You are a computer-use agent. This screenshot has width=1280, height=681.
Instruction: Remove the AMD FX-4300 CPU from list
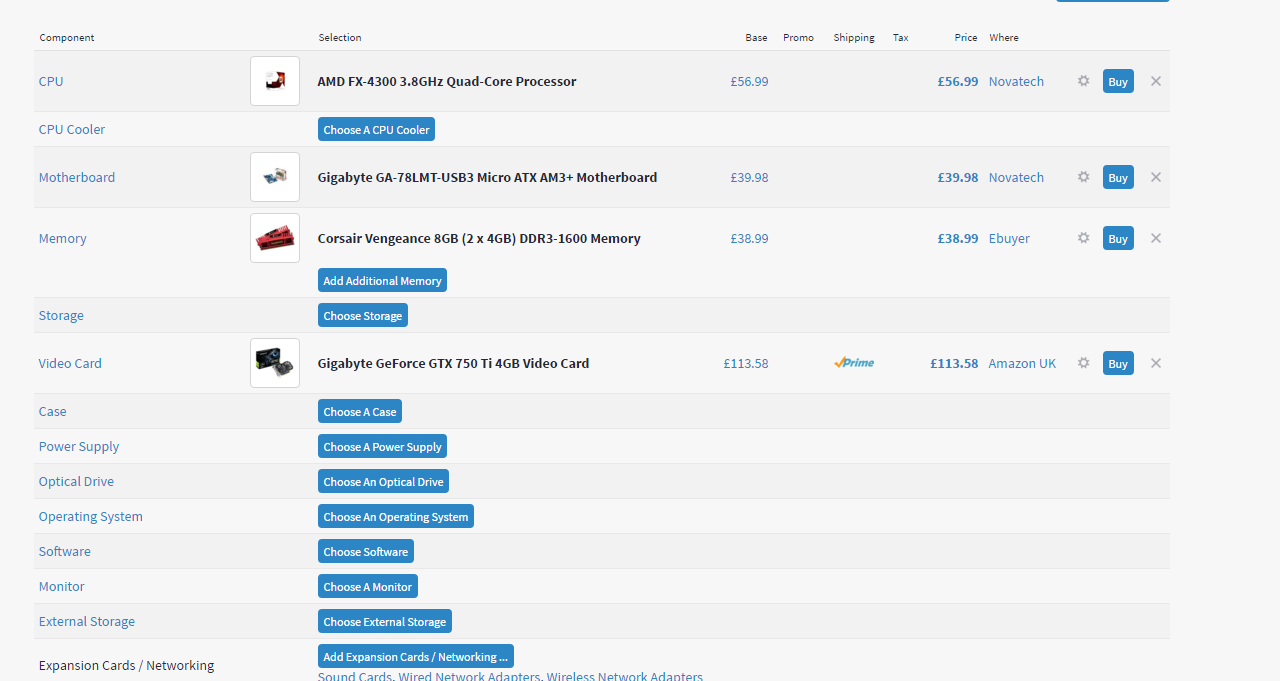pyautogui.click(x=1156, y=81)
